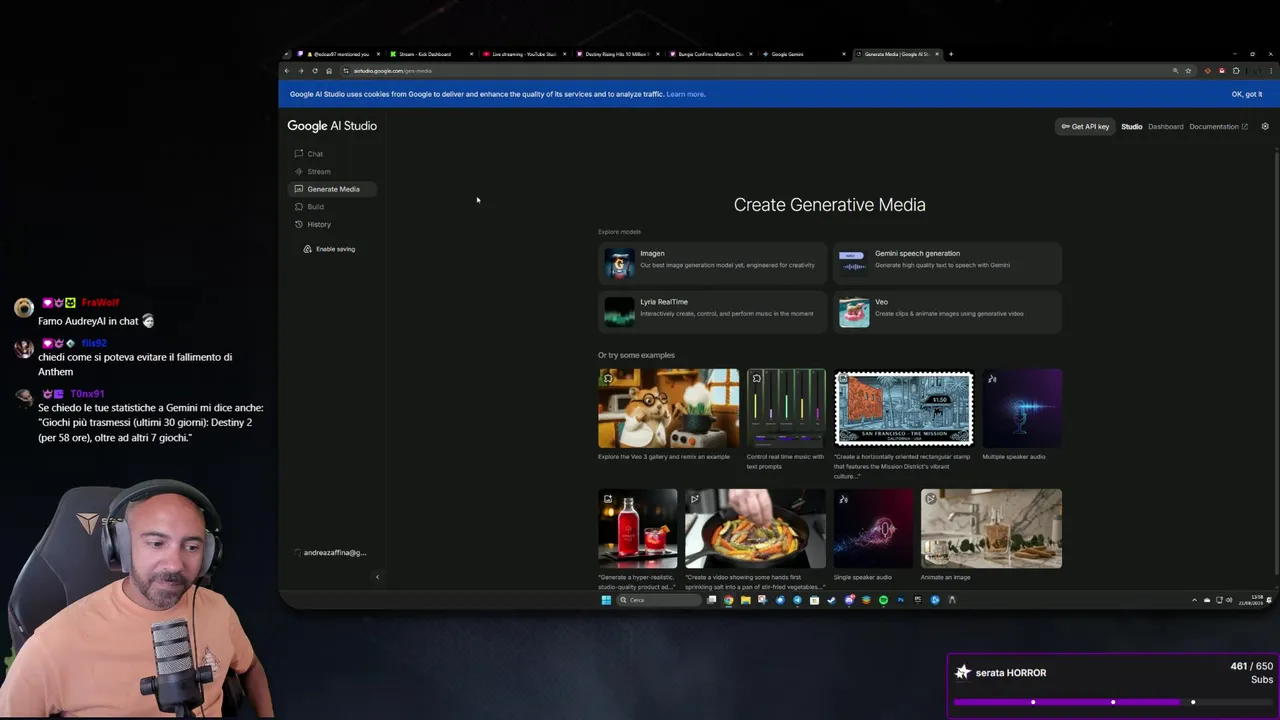Expand the system tray hidden icons chevron

pos(1195,600)
